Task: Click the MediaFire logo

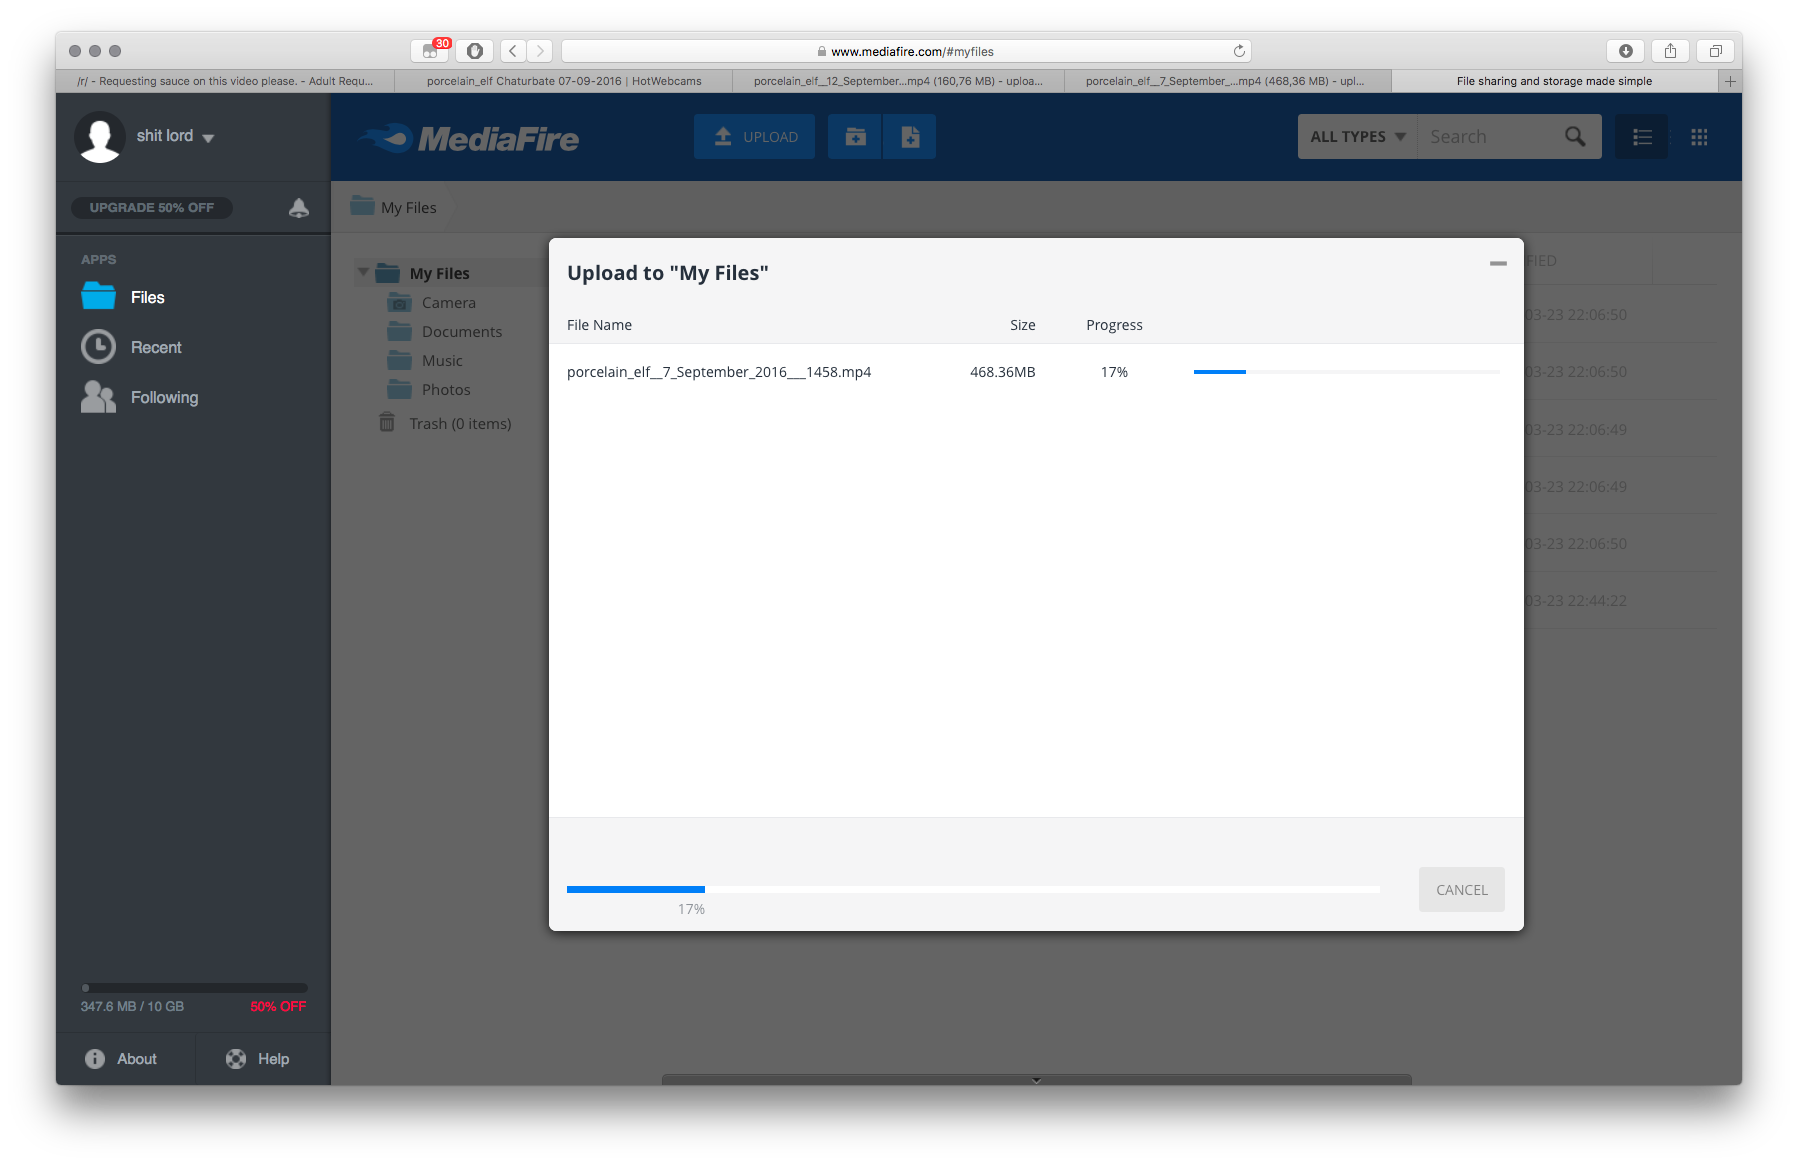Action: coord(469,138)
